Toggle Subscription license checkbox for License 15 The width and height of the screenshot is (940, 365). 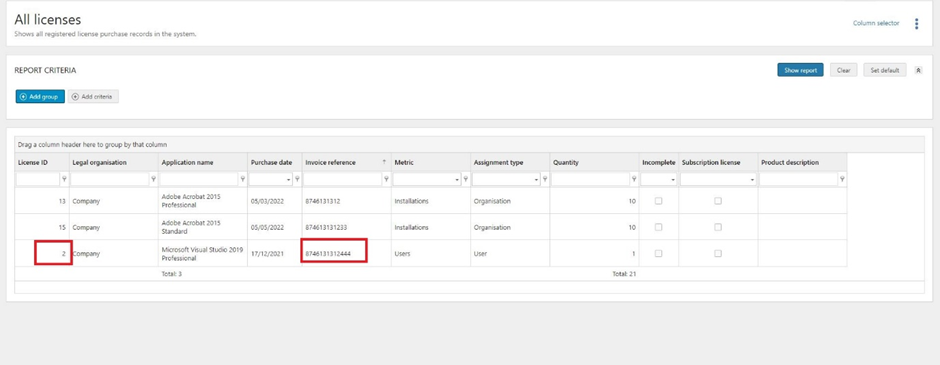(x=718, y=227)
